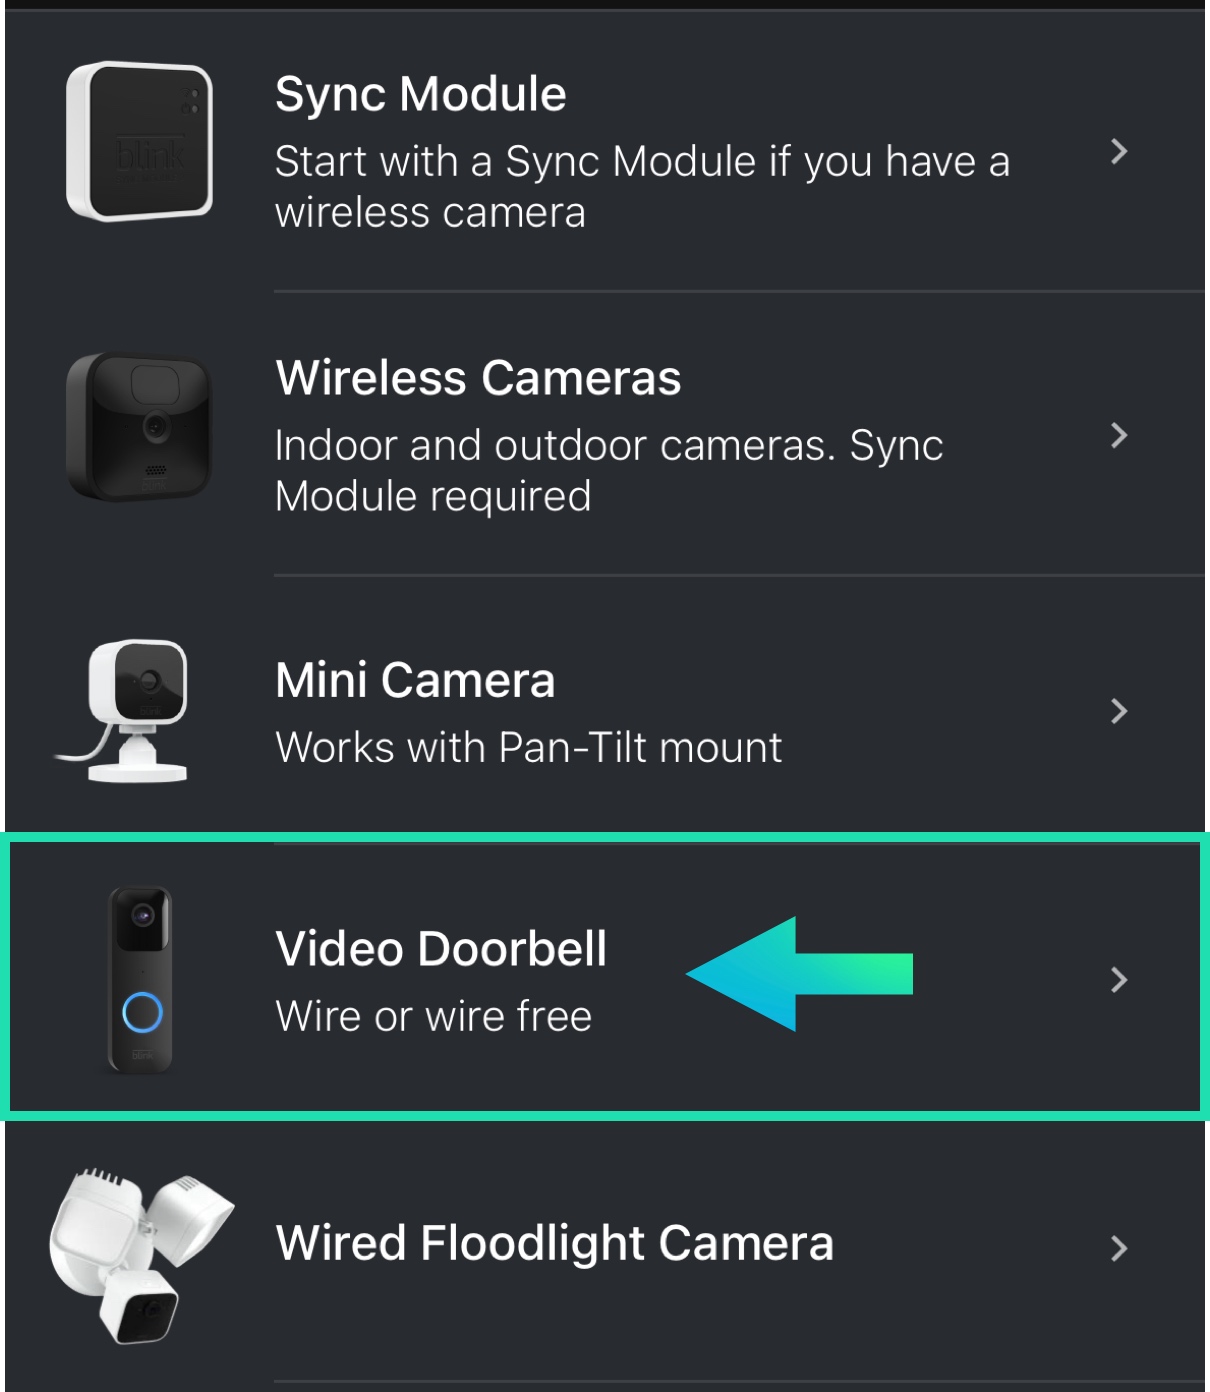Viewport: 1210px width, 1392px height.
Task: Expand Wireless Cameras using right chevron
Action: pyautogui.click(x=1119, y=435)
